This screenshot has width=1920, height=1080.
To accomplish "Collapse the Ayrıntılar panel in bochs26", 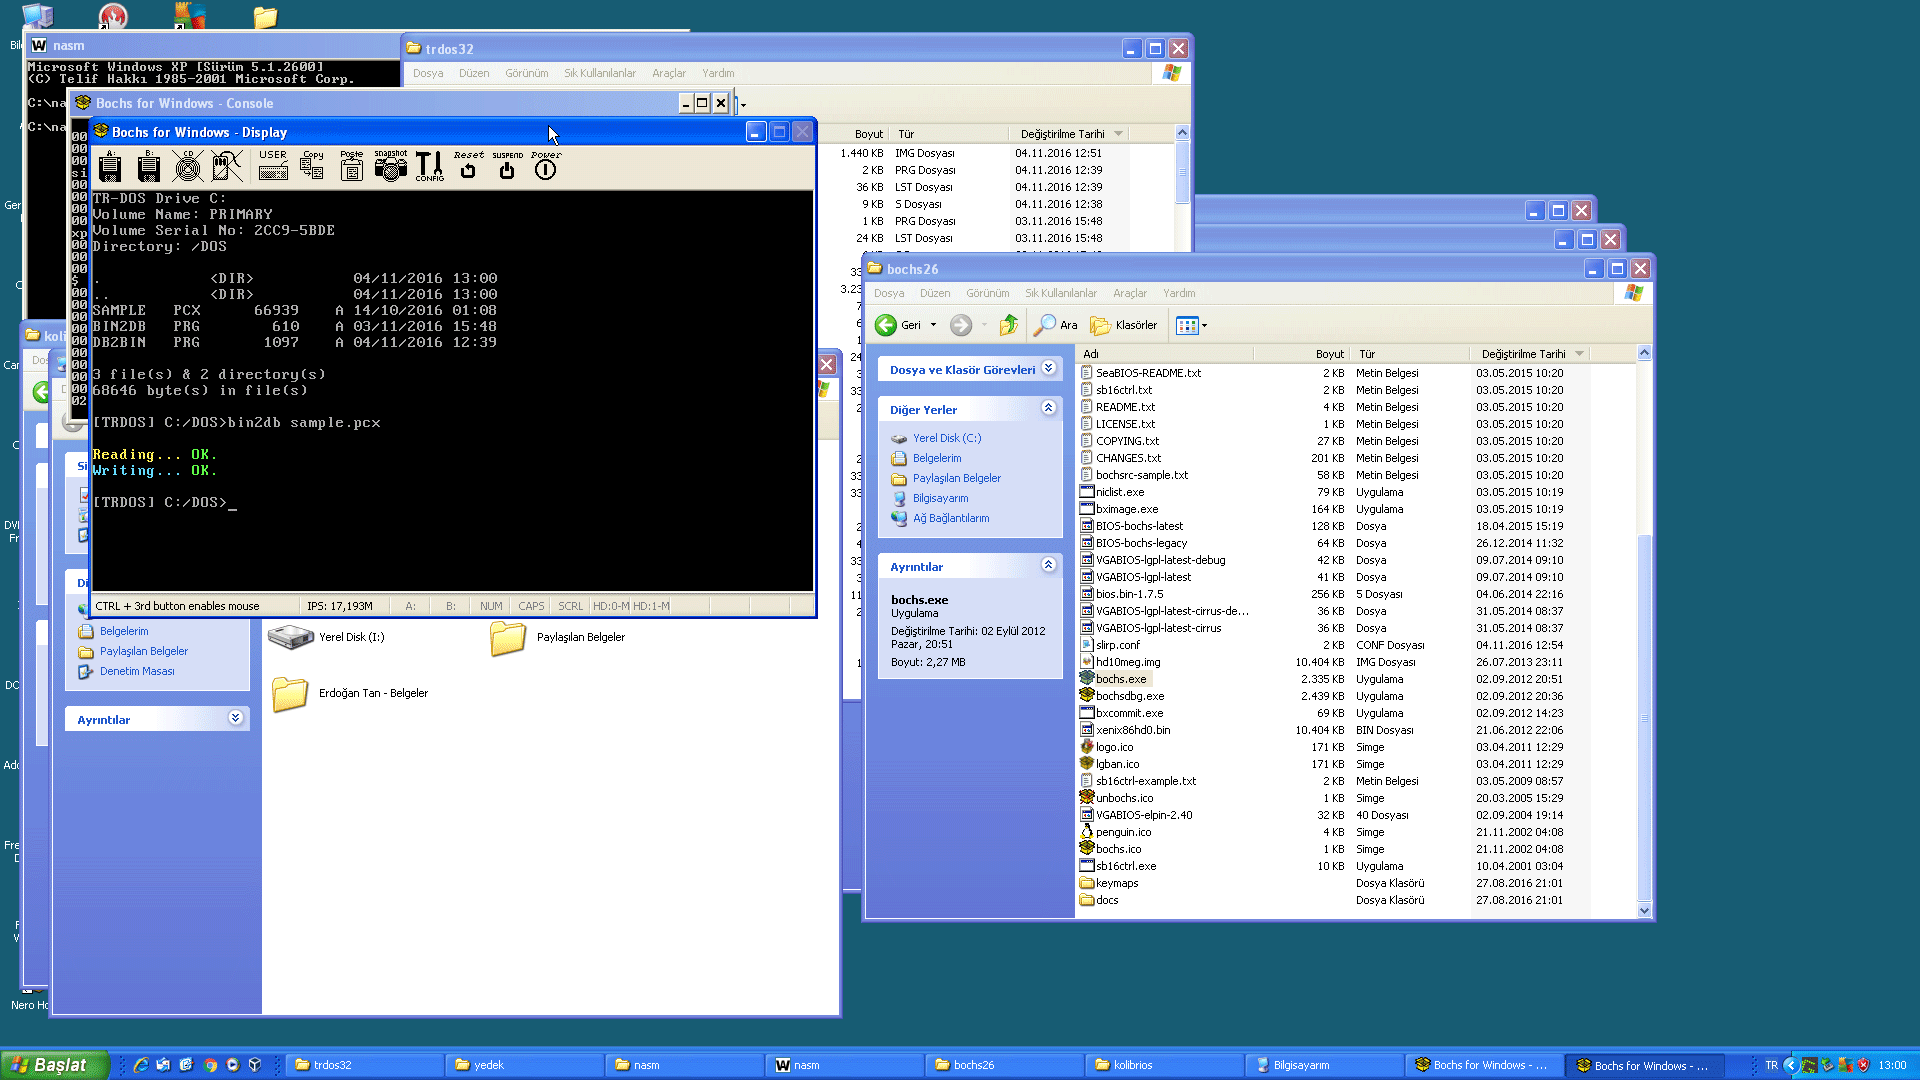I will (x=1048, y=565).
